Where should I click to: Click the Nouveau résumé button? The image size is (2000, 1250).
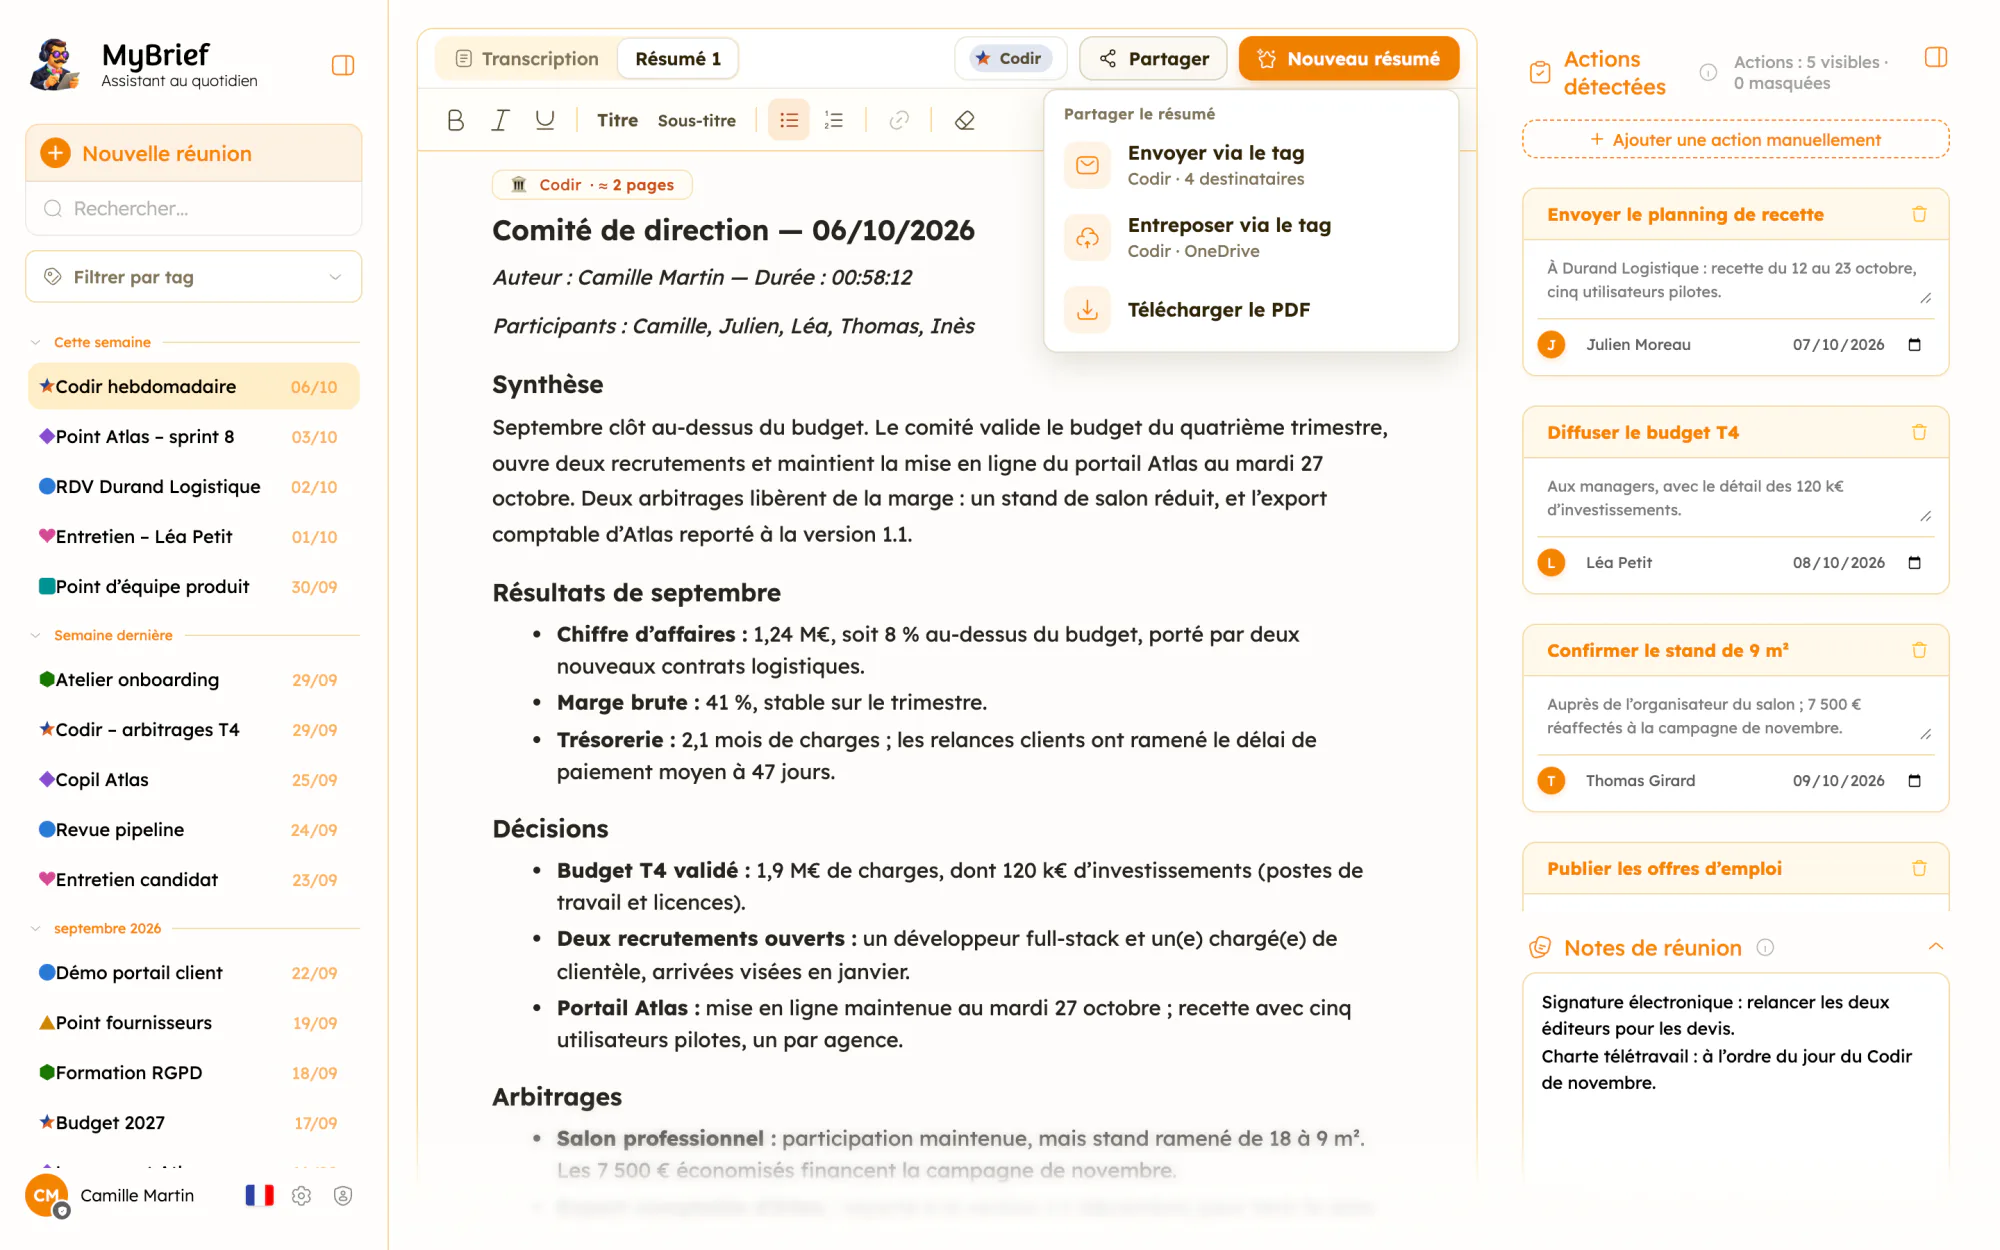pos(1349,59)
